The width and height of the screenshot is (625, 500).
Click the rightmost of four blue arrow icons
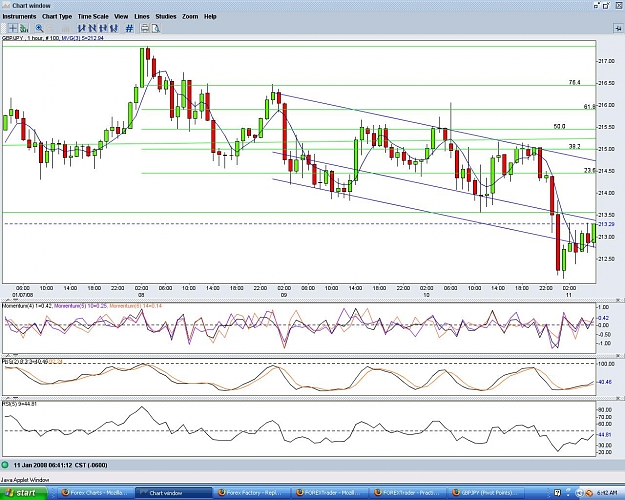114,28
